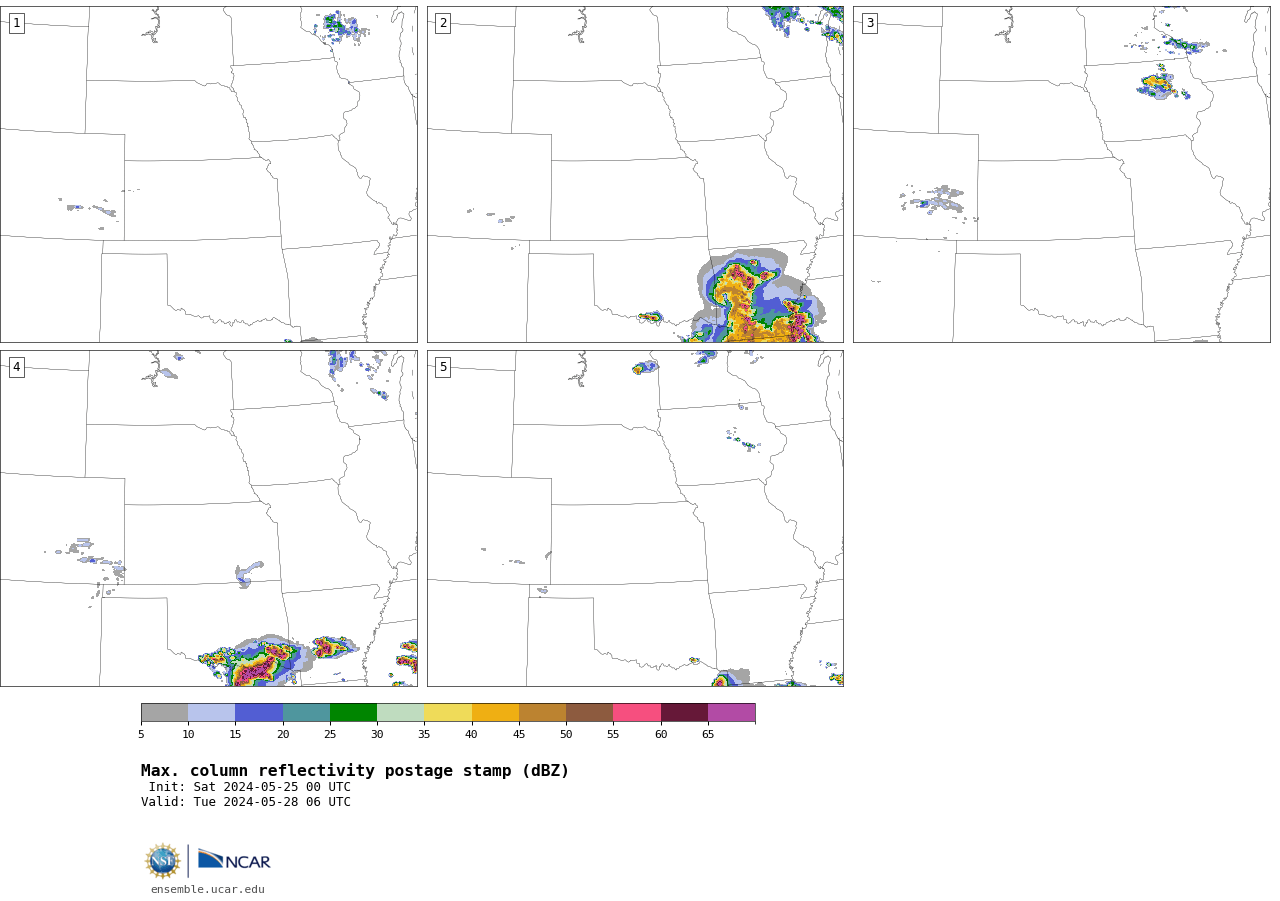Click the orange 40-45 dBZ swatch
The height and width of the screenshot is (901, 1280).
click(x=495, y=712)
